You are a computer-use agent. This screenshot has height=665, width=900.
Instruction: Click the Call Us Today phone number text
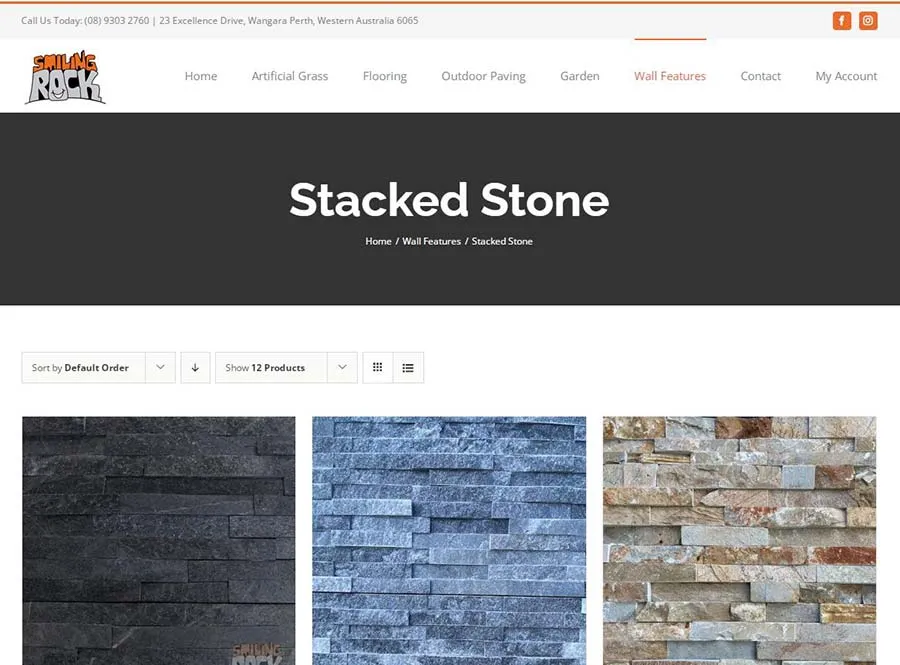tap(85, 21)
